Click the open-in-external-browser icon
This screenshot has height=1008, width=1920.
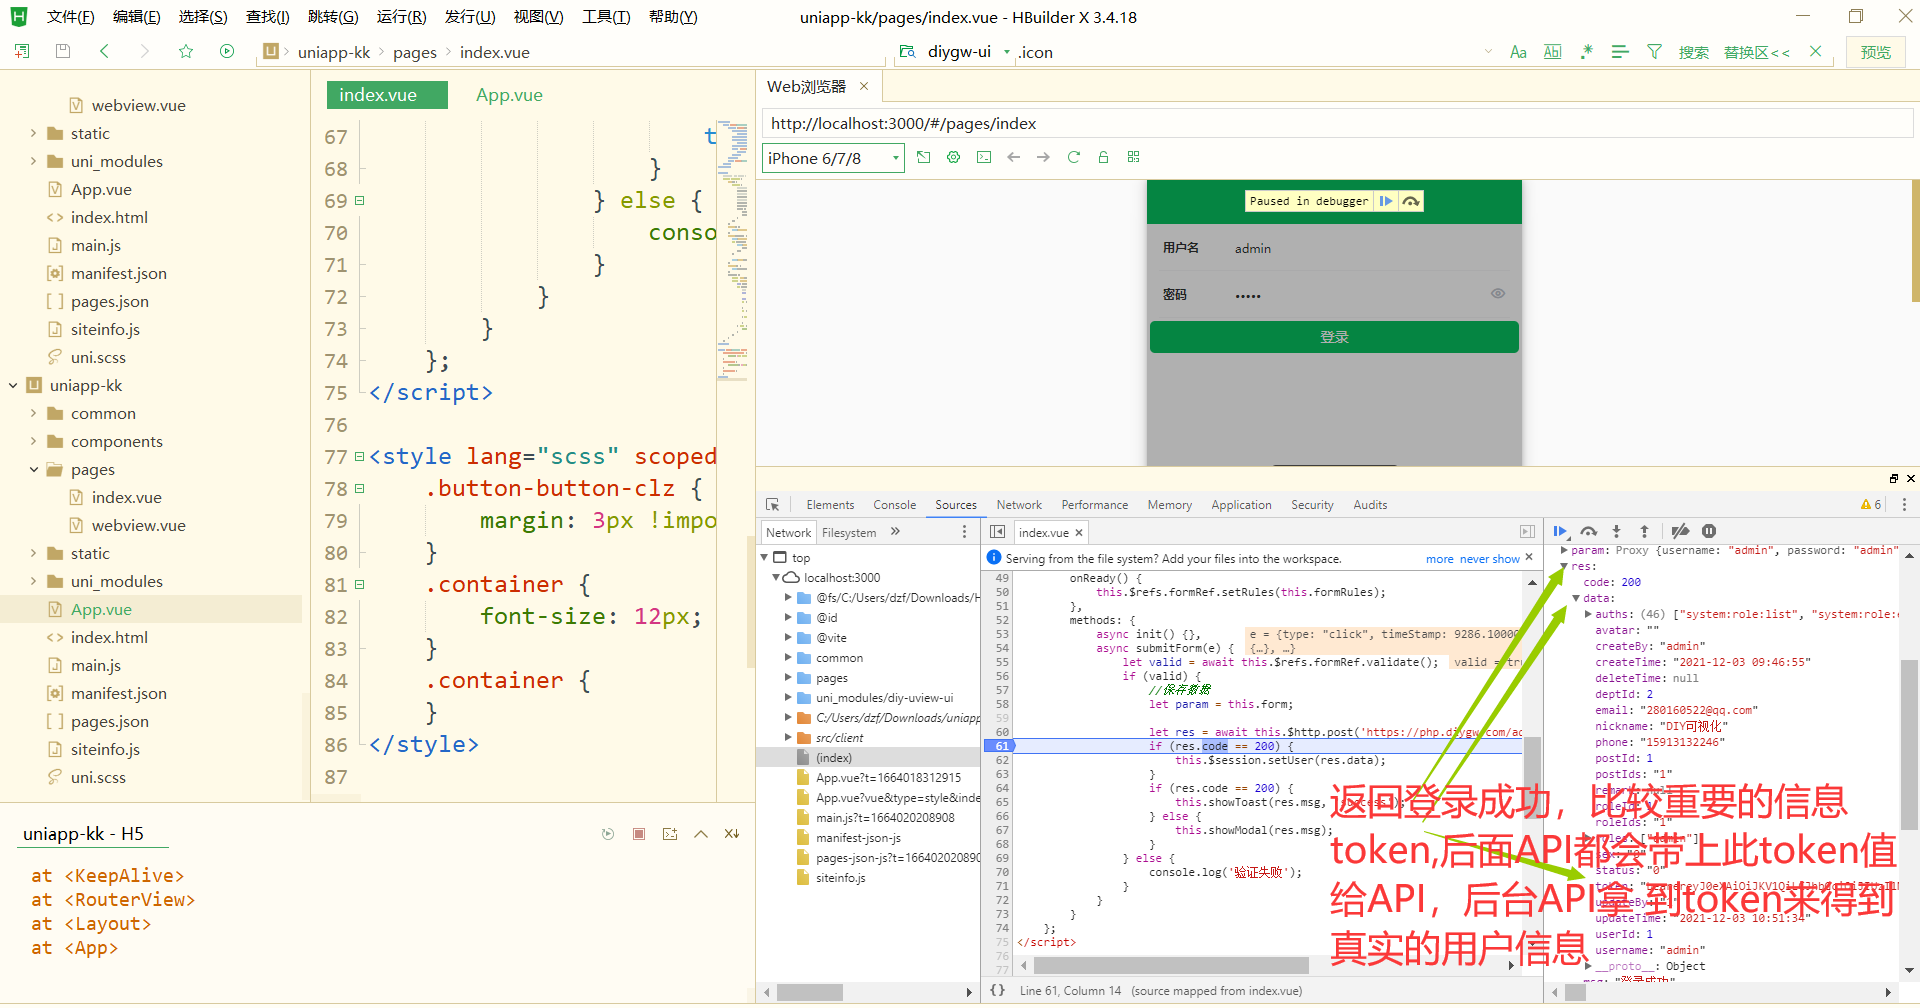tap(924, 157)
